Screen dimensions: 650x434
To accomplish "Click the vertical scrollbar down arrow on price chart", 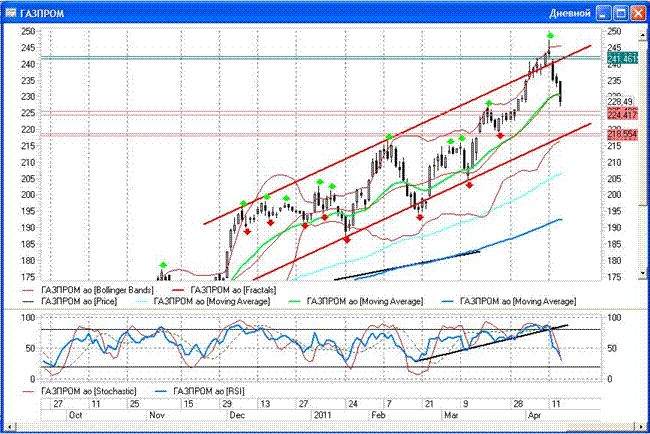I will [643, 273].
